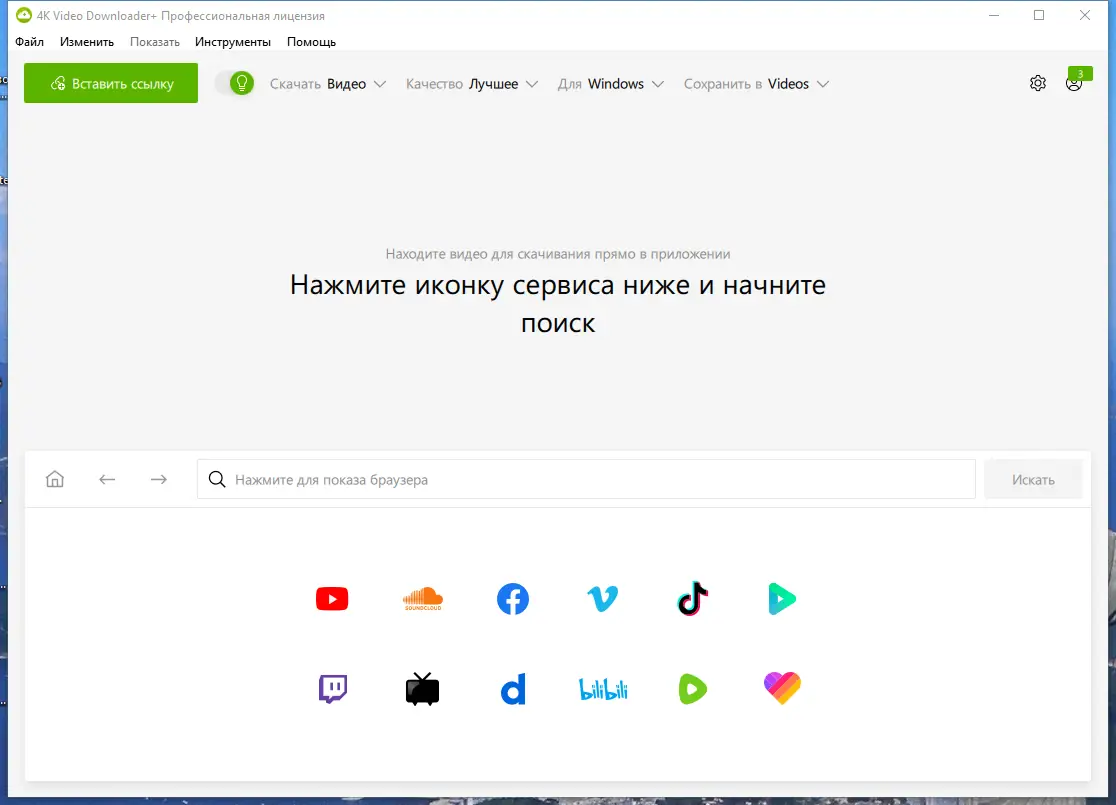Open the Сохранить в Videos dropdown

pyautogui.click(x=755, y=84)
